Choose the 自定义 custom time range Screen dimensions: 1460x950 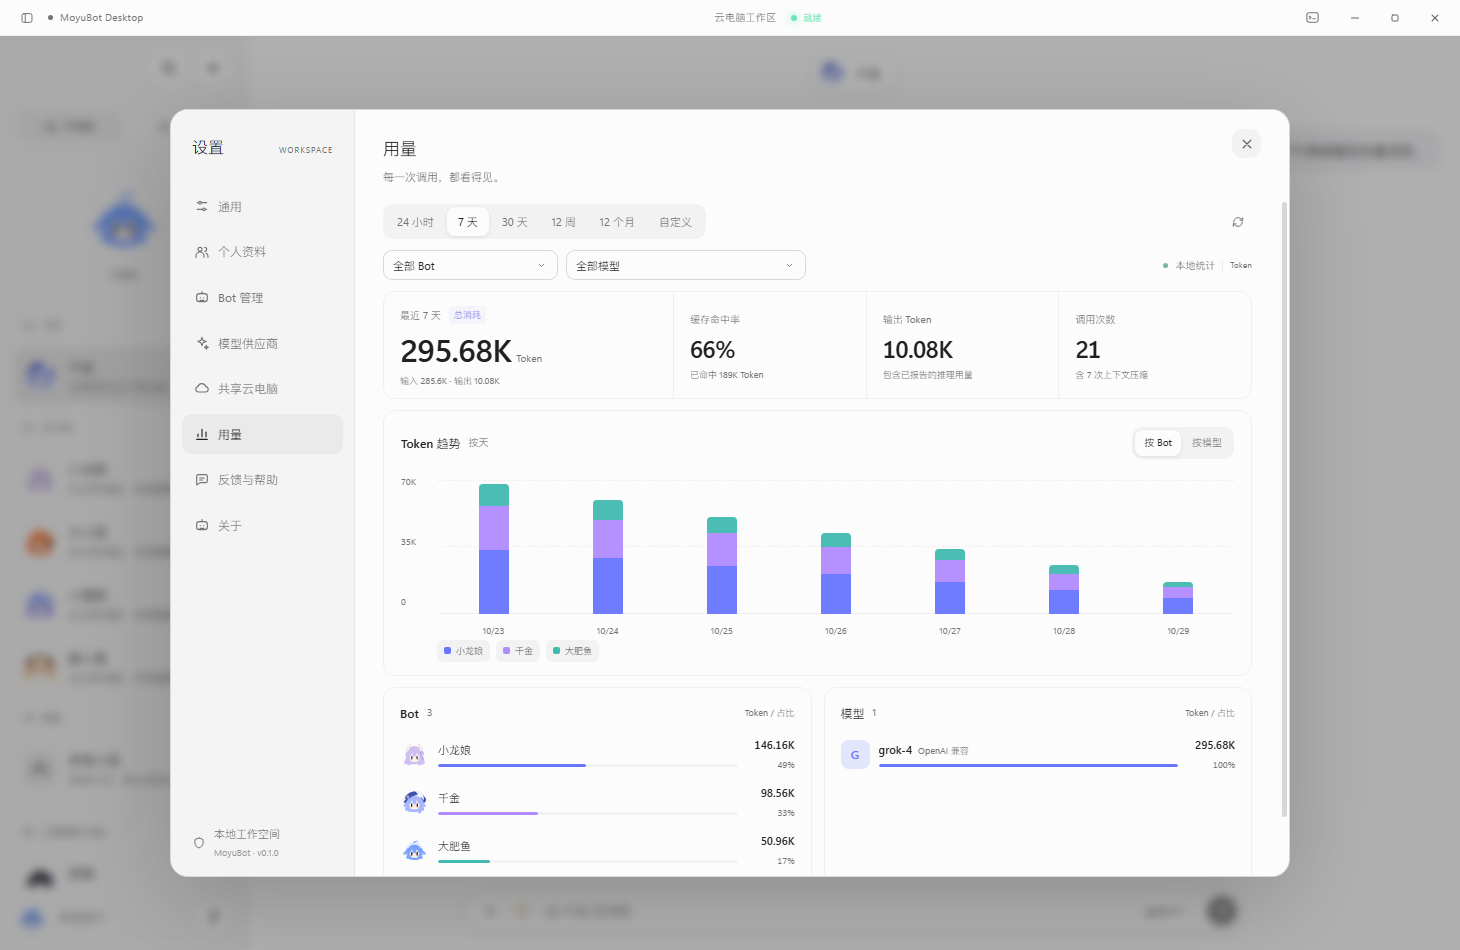point(675,222)
